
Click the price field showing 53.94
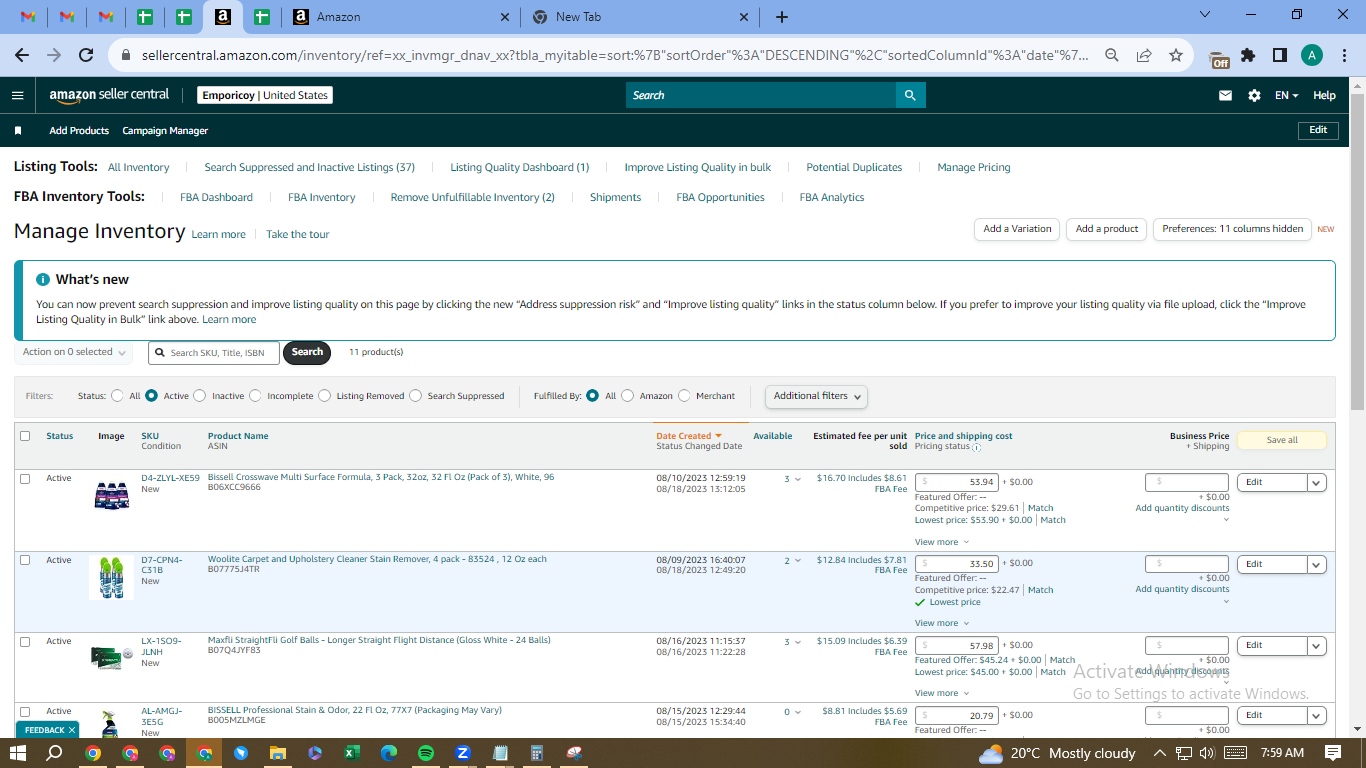tap(956, 482)
